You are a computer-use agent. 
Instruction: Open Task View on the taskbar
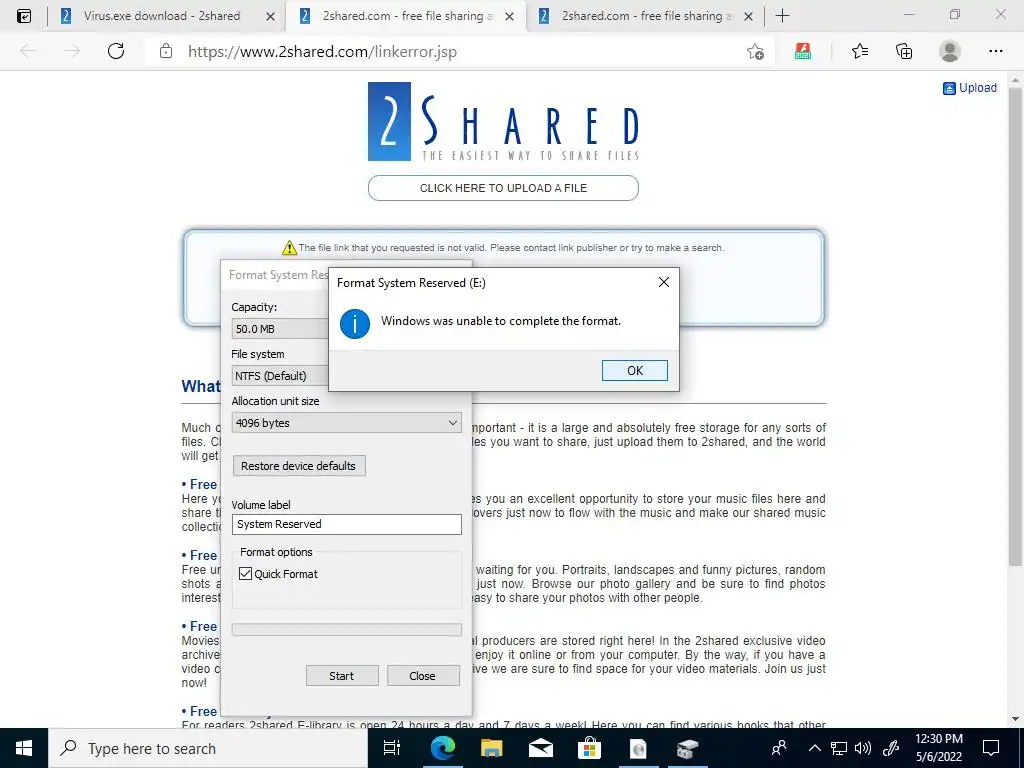[x=392, y=748]
